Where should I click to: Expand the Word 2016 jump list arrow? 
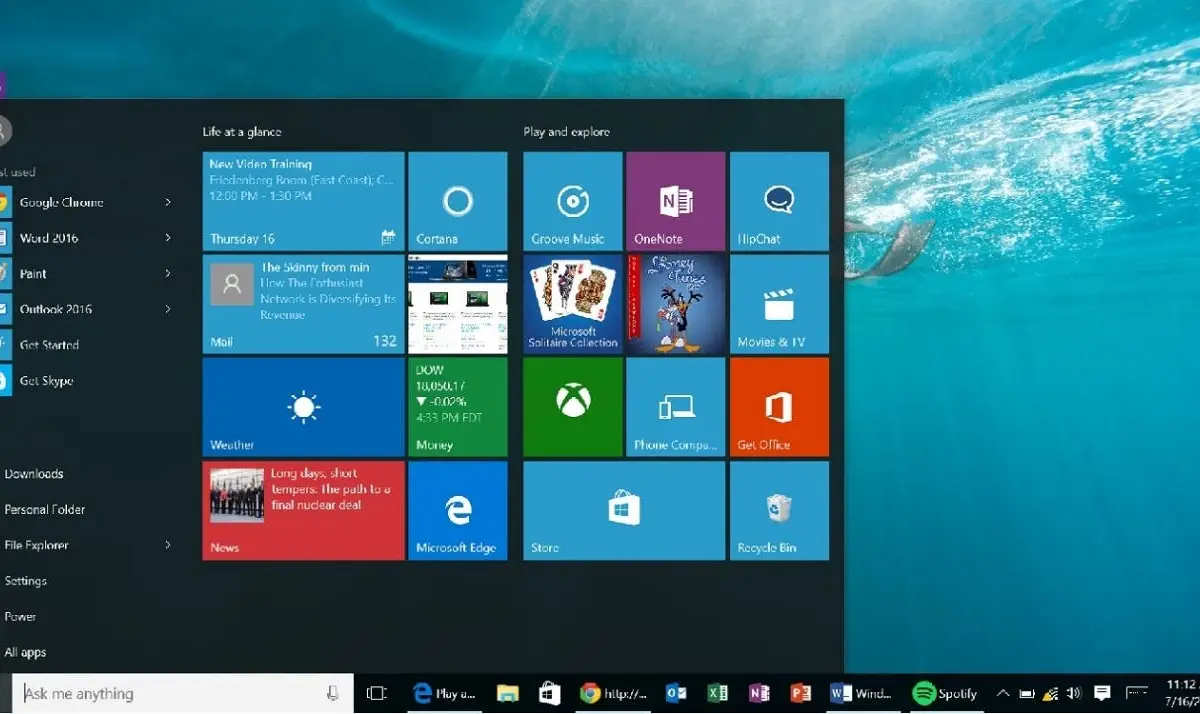(x=168, y=238)
